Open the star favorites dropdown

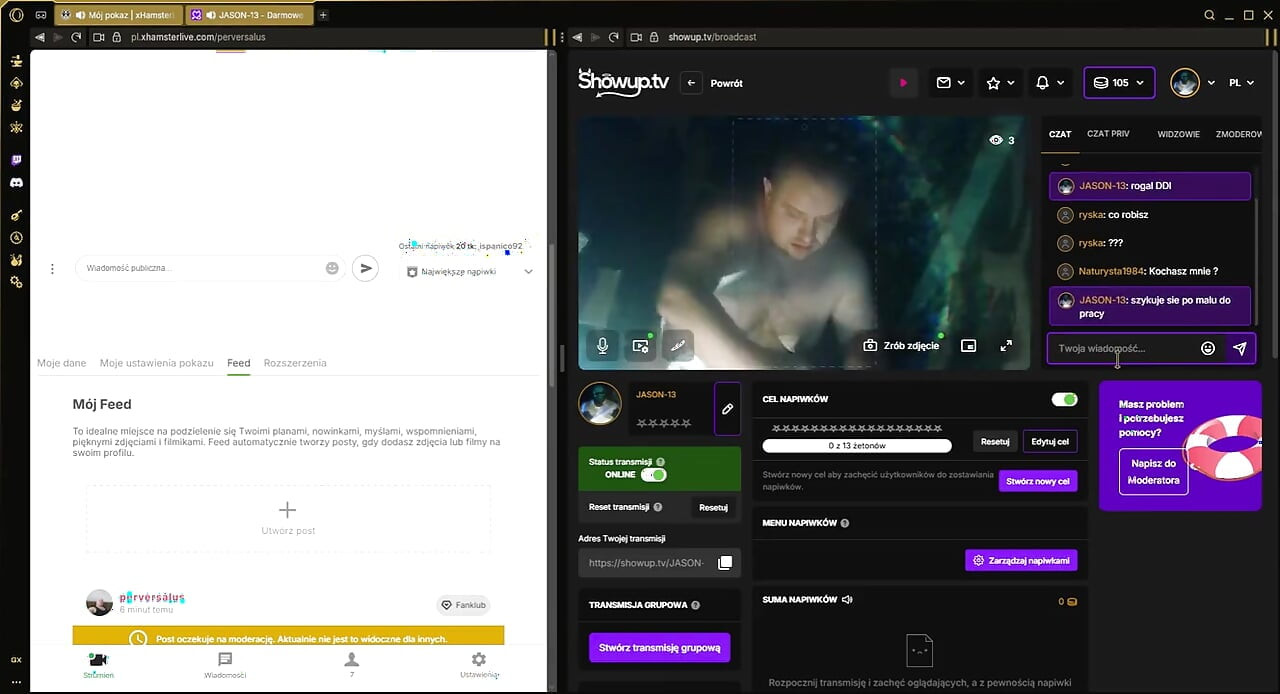pos(1000,83)
